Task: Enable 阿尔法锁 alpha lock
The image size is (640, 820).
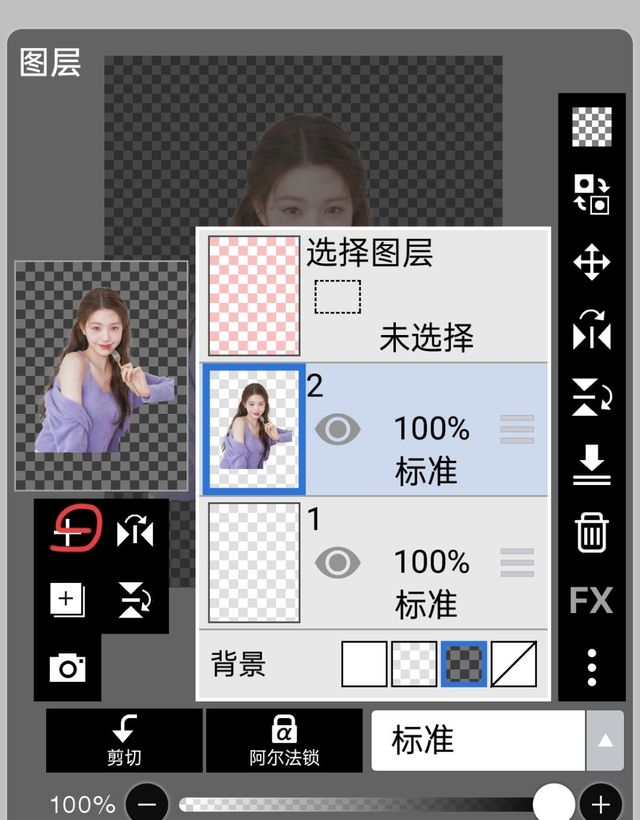Action: click(284, 740)
